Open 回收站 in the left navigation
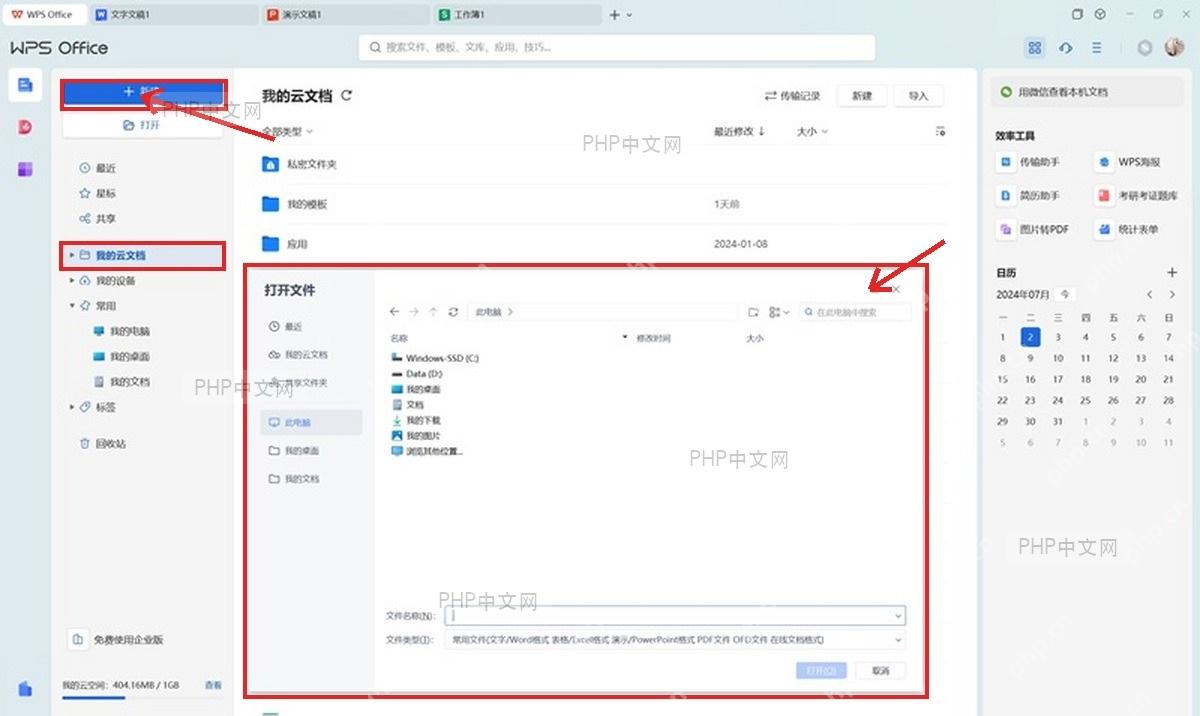 coord(102,443)
